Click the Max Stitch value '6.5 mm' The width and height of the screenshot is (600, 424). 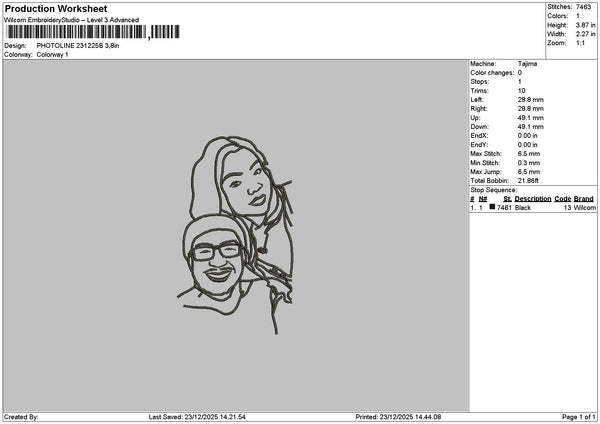[x=529, y=154]
